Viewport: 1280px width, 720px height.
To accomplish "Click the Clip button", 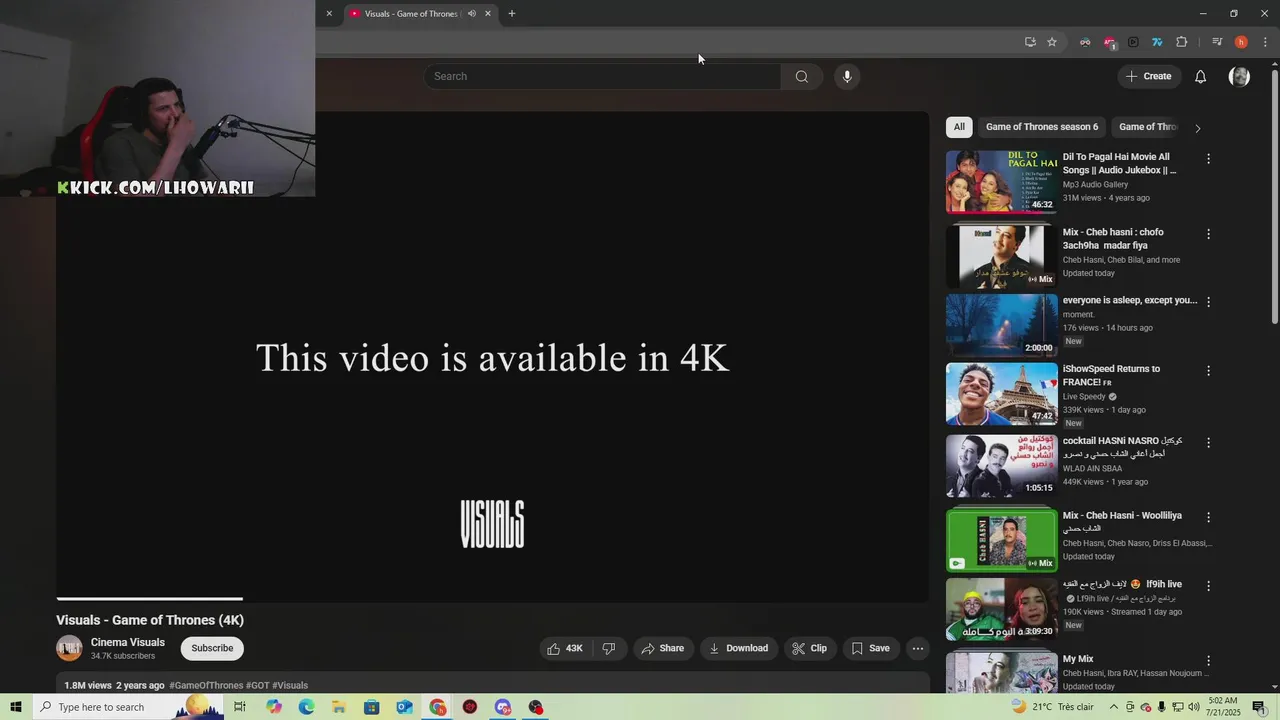I will (x=809, y=649).
